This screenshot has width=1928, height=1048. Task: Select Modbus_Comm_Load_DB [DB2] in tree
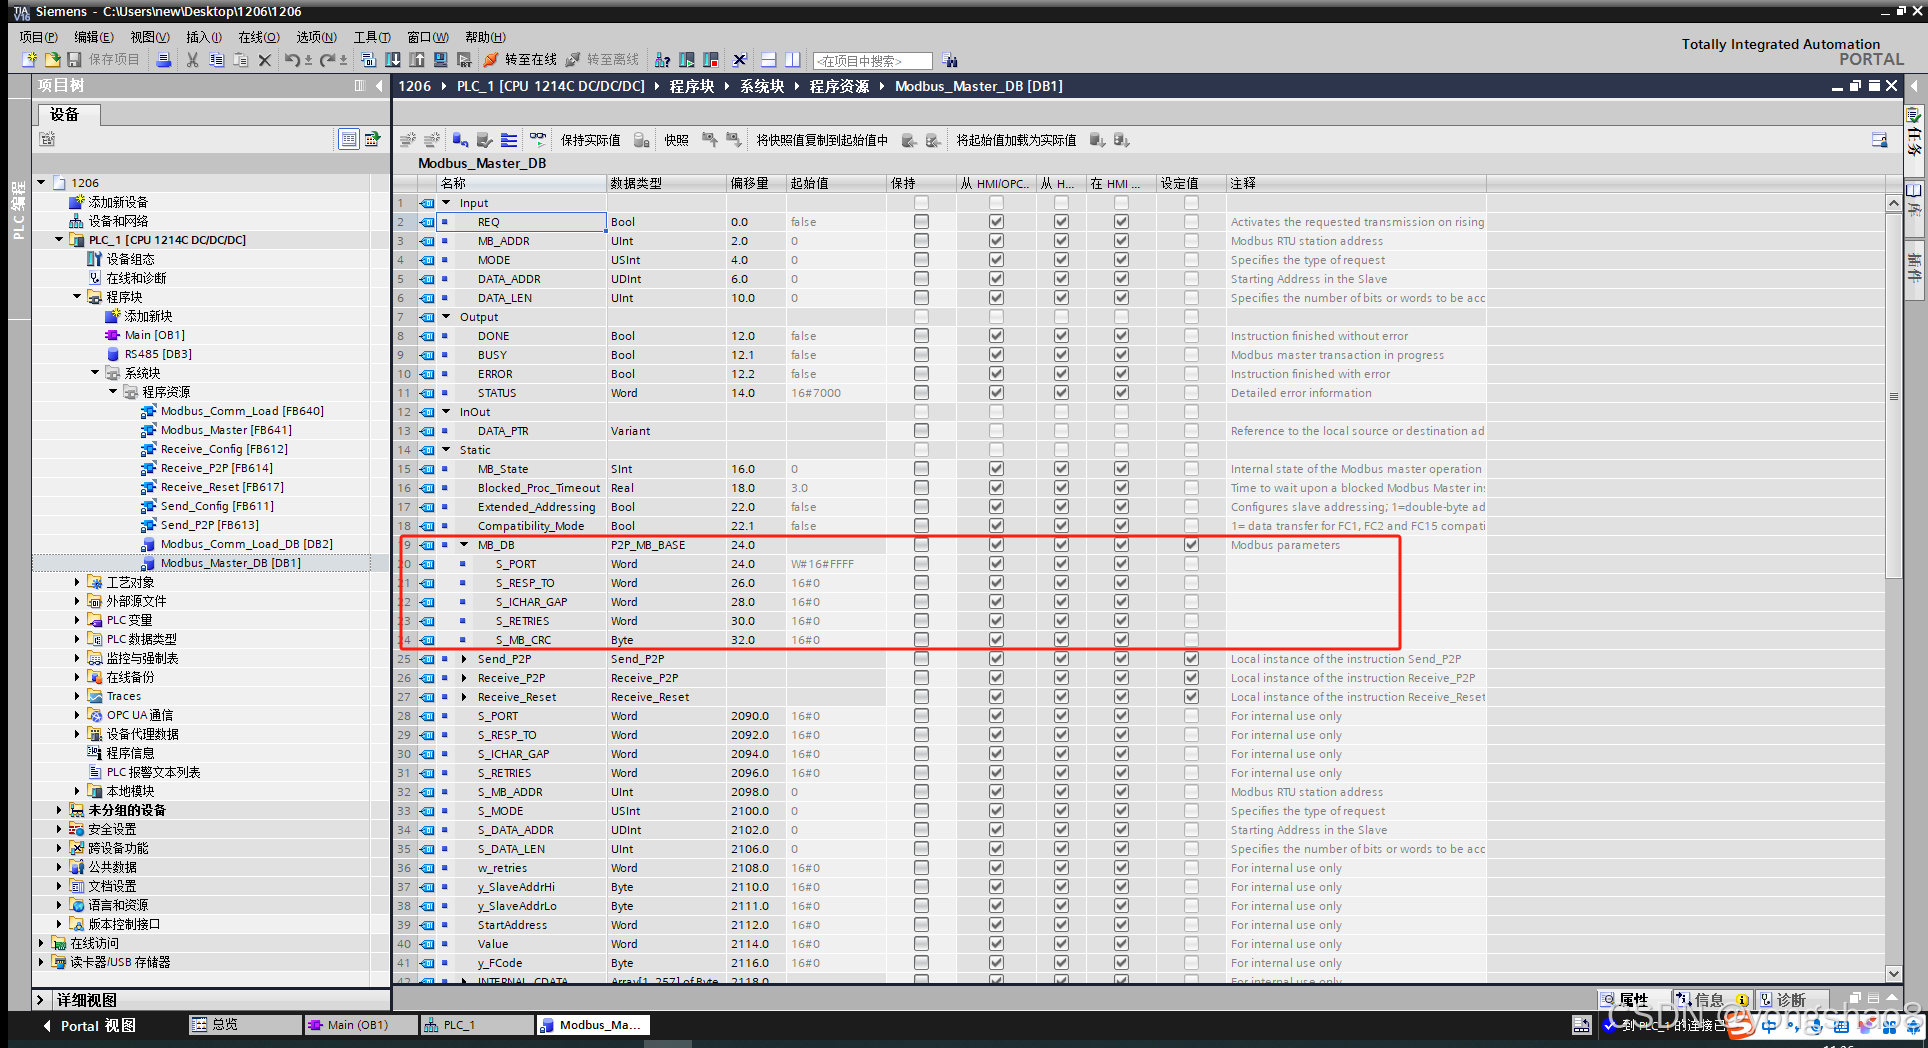tap(246, 544)
